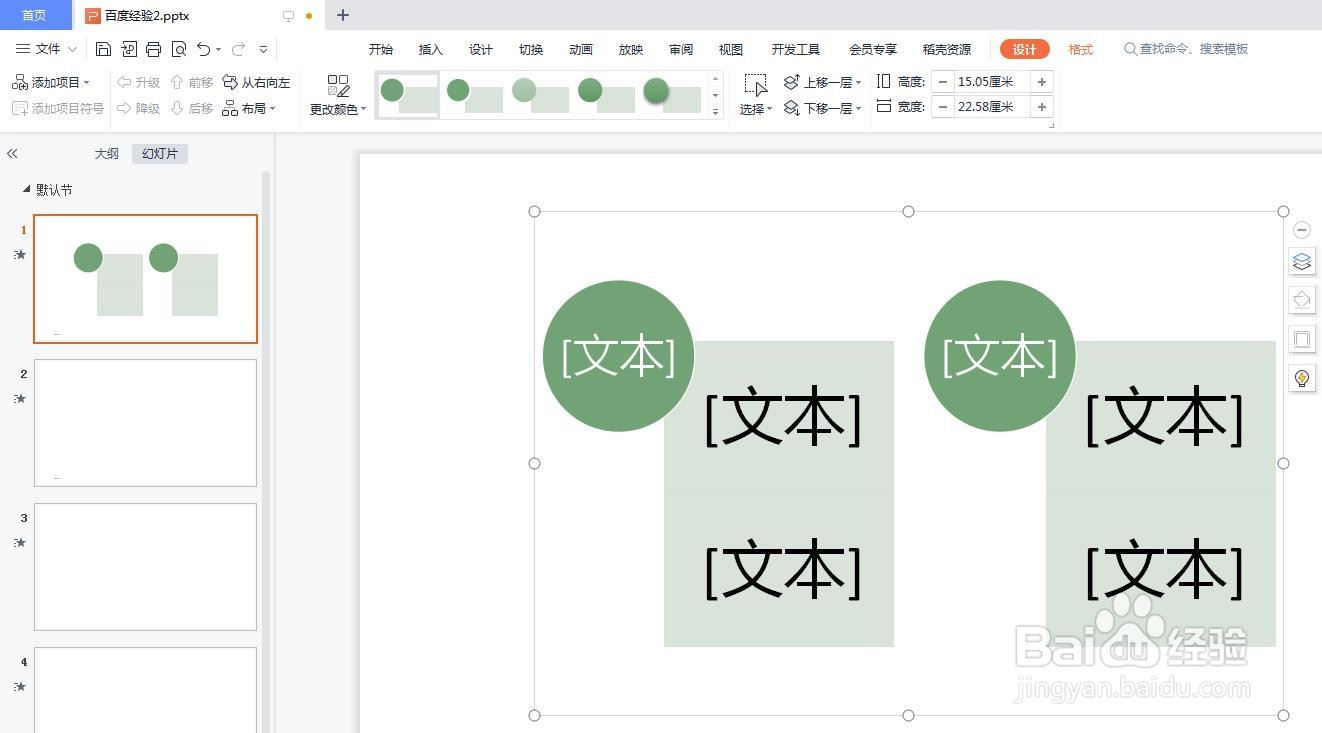The width and height of the screenshot is (1322, 733).
Task: Click the Print icon
Action: click(153, 49)
